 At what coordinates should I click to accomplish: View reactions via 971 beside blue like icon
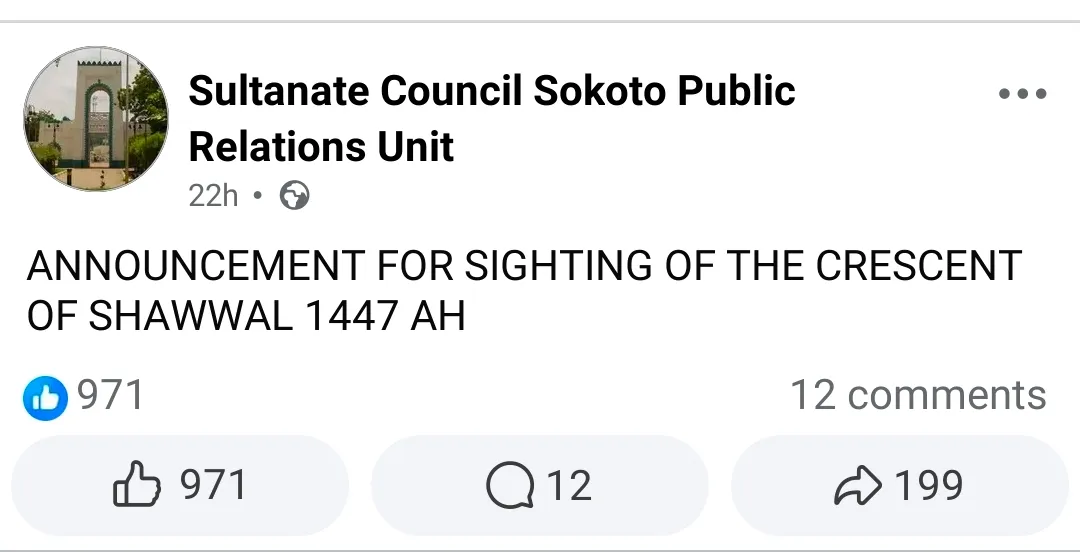pos(111,396)
